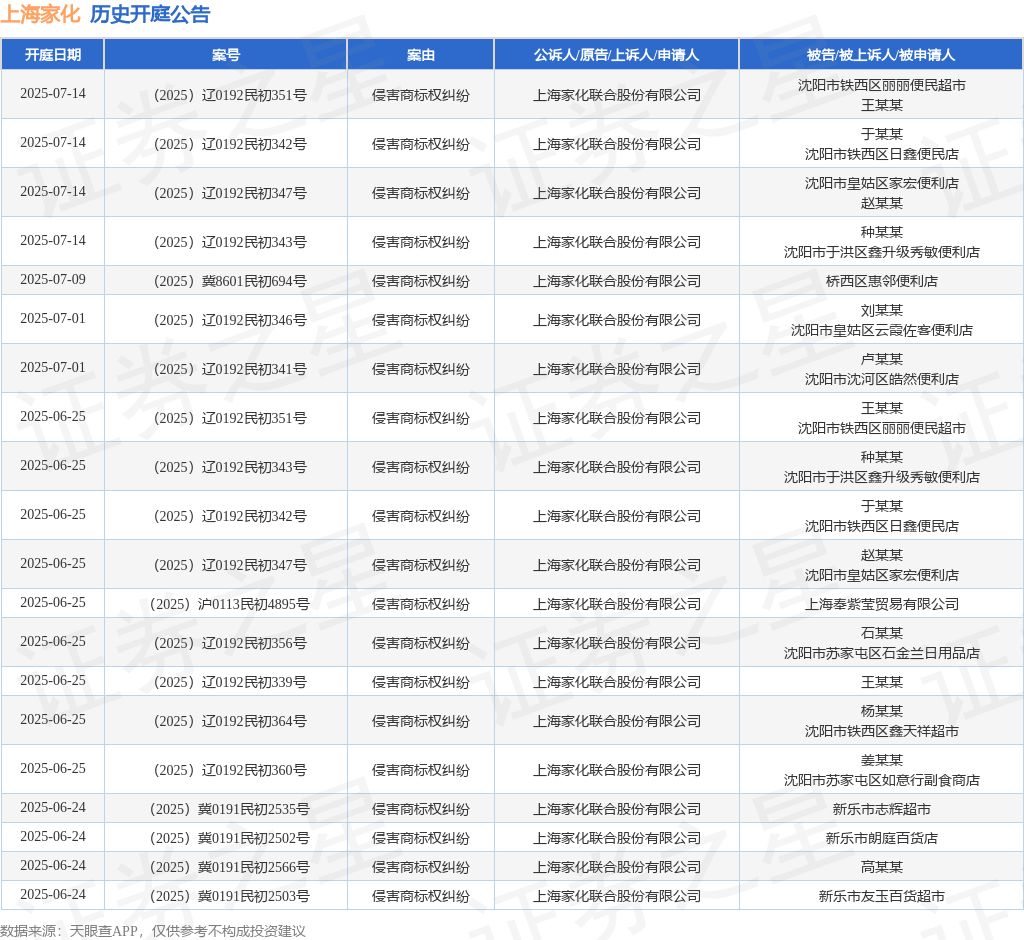Select the 案由 column header
1024x940 pixels.
421,55
